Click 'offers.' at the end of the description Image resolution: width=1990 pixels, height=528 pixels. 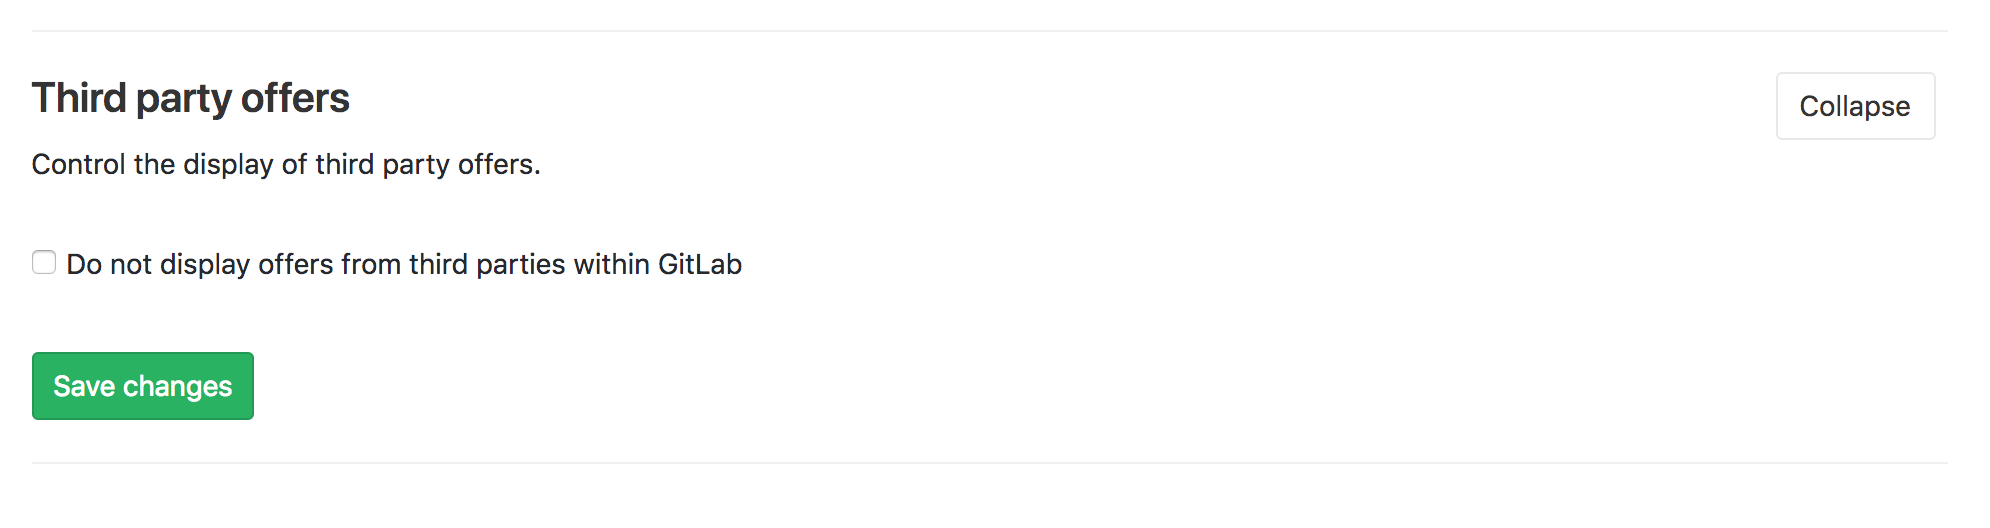pos(499,164)
